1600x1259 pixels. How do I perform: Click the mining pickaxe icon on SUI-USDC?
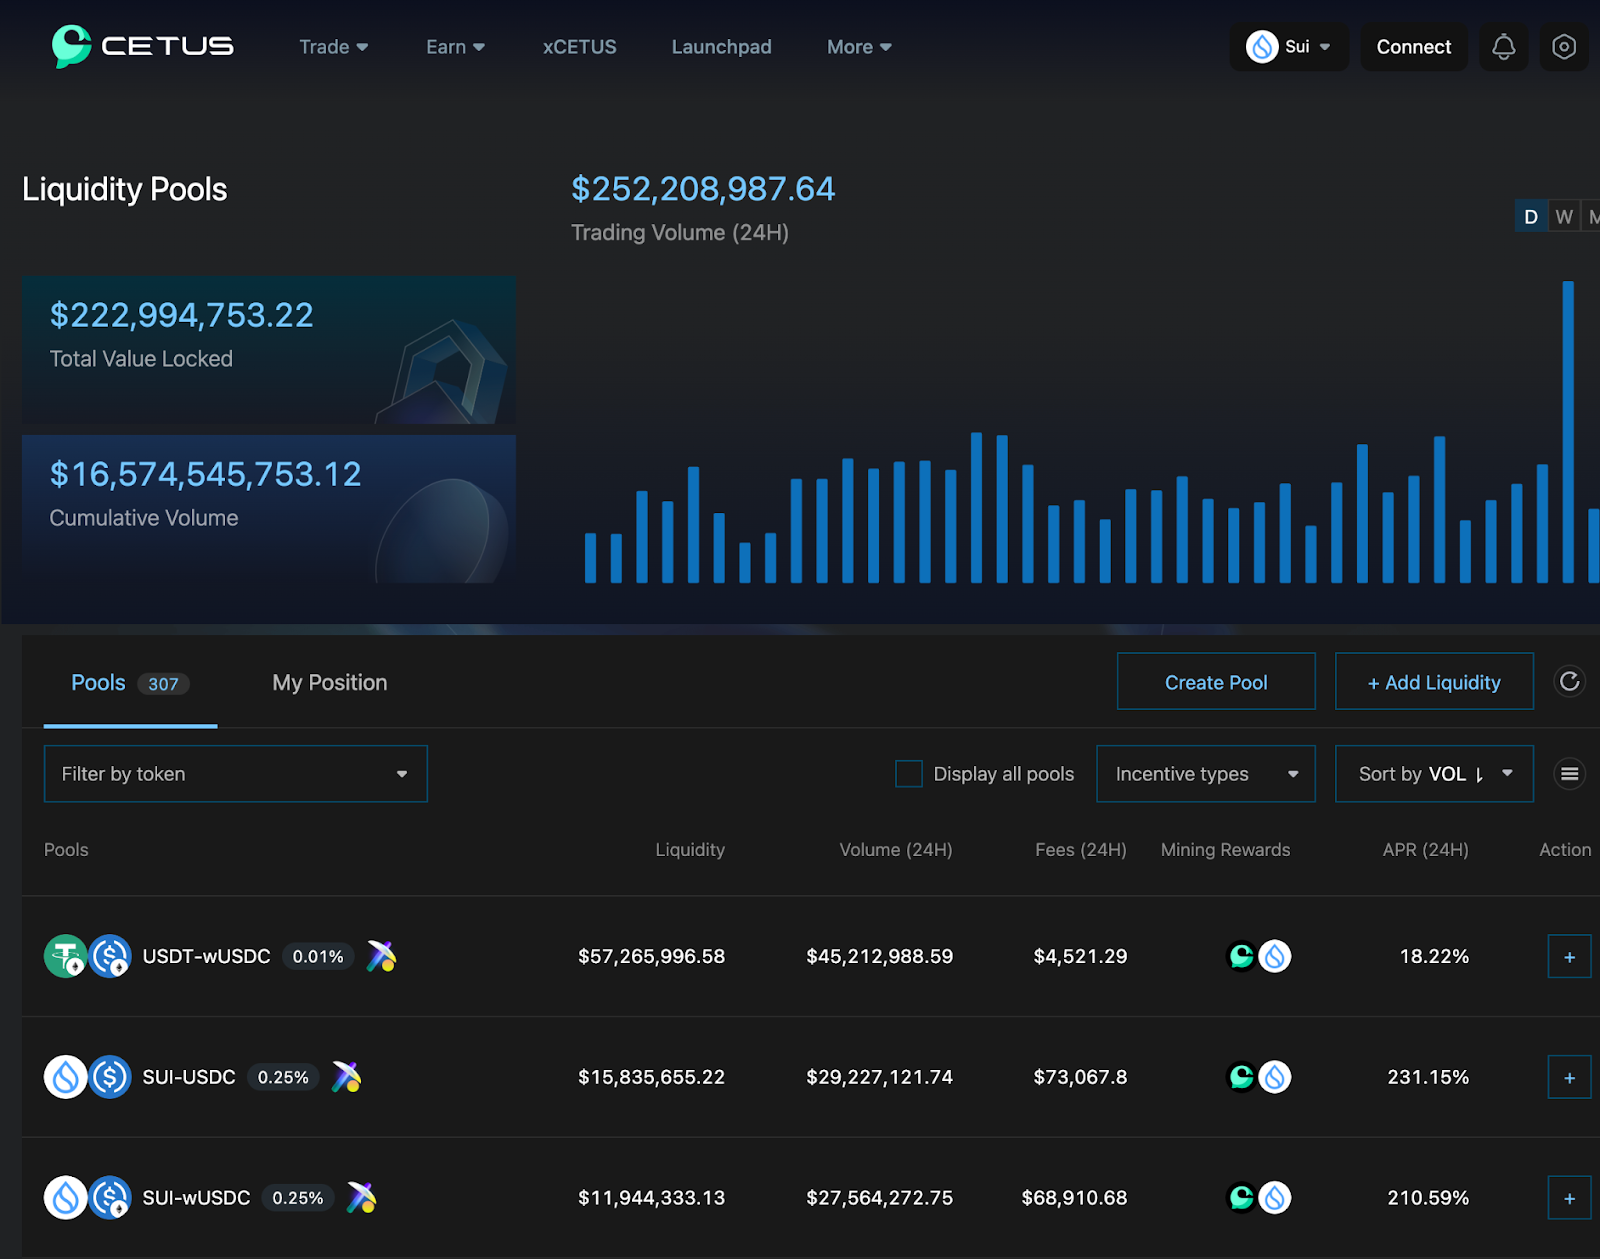click(346, 1077)
